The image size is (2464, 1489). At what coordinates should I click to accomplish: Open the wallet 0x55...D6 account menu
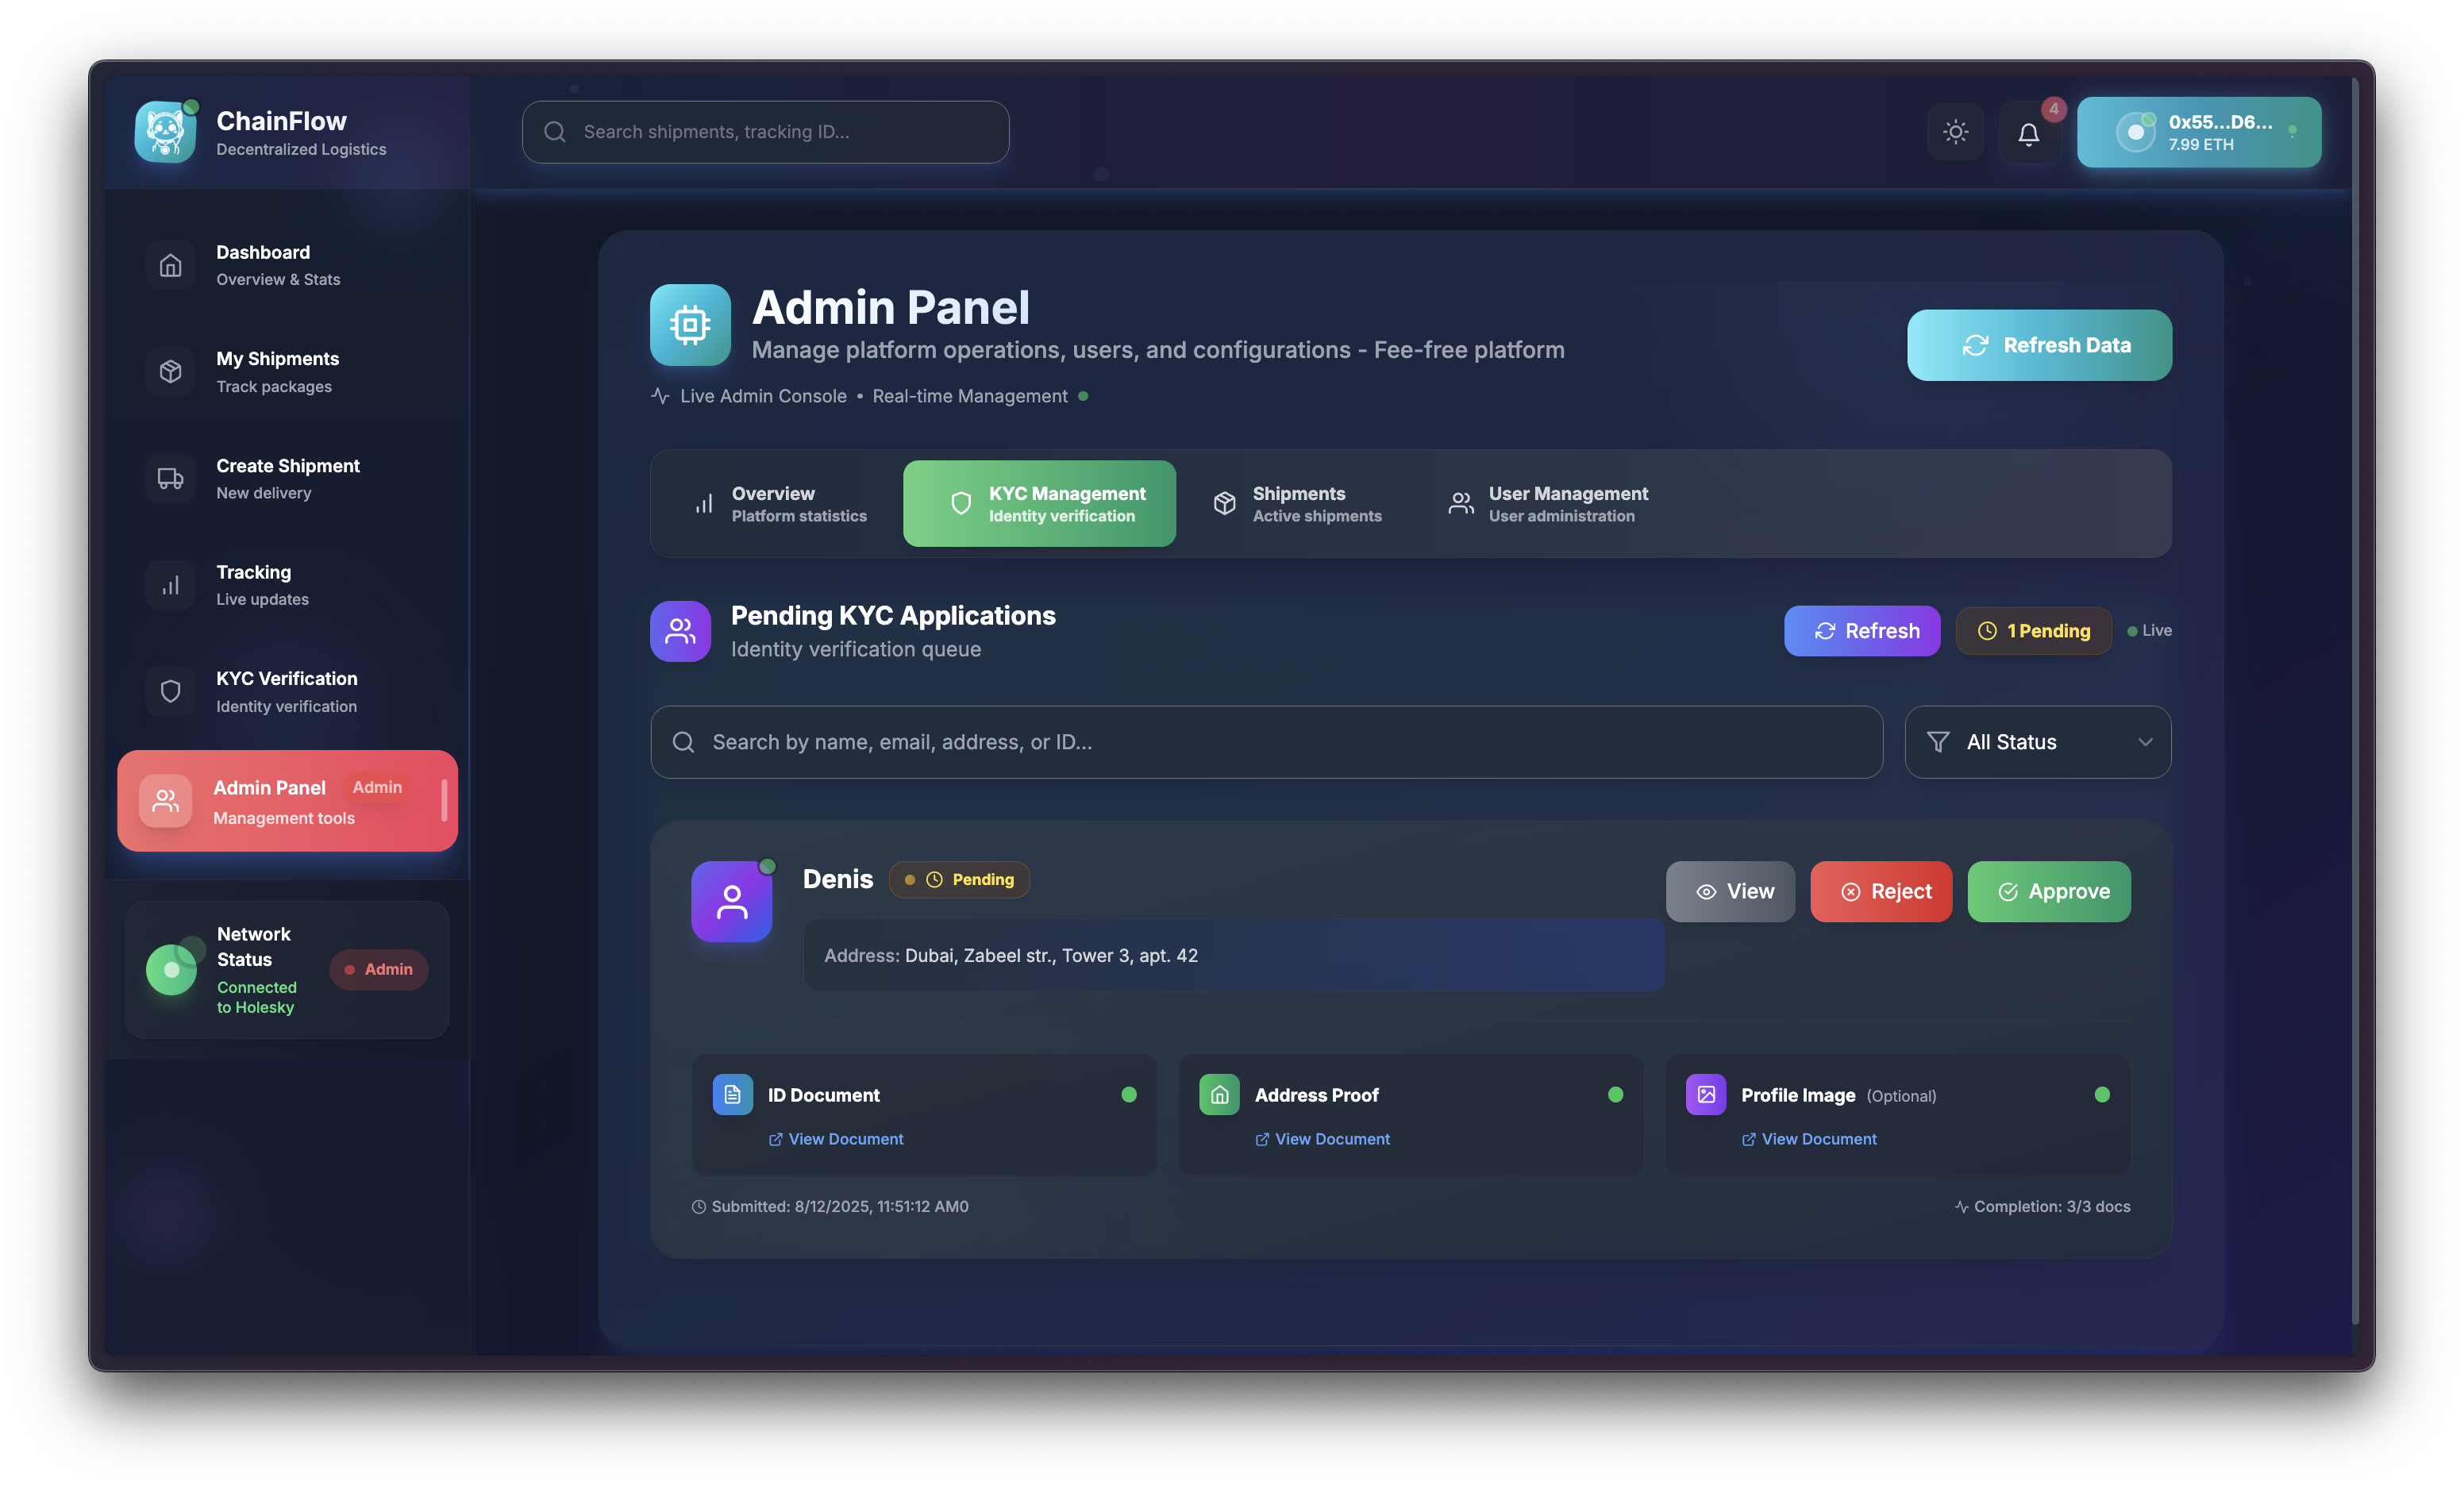pyautogui.click(x=2198, y=132)
